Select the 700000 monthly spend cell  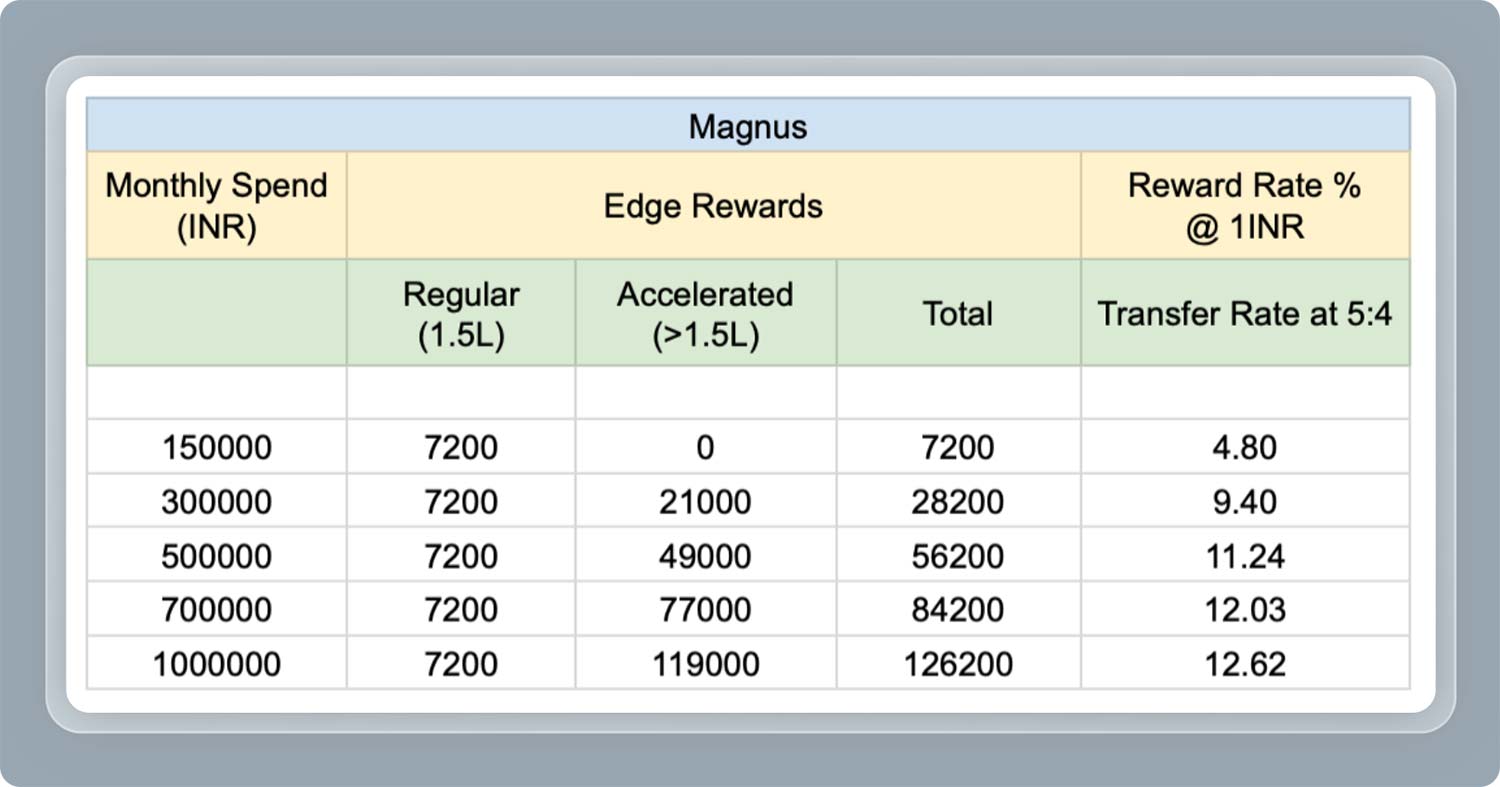[x=216, y=609]
